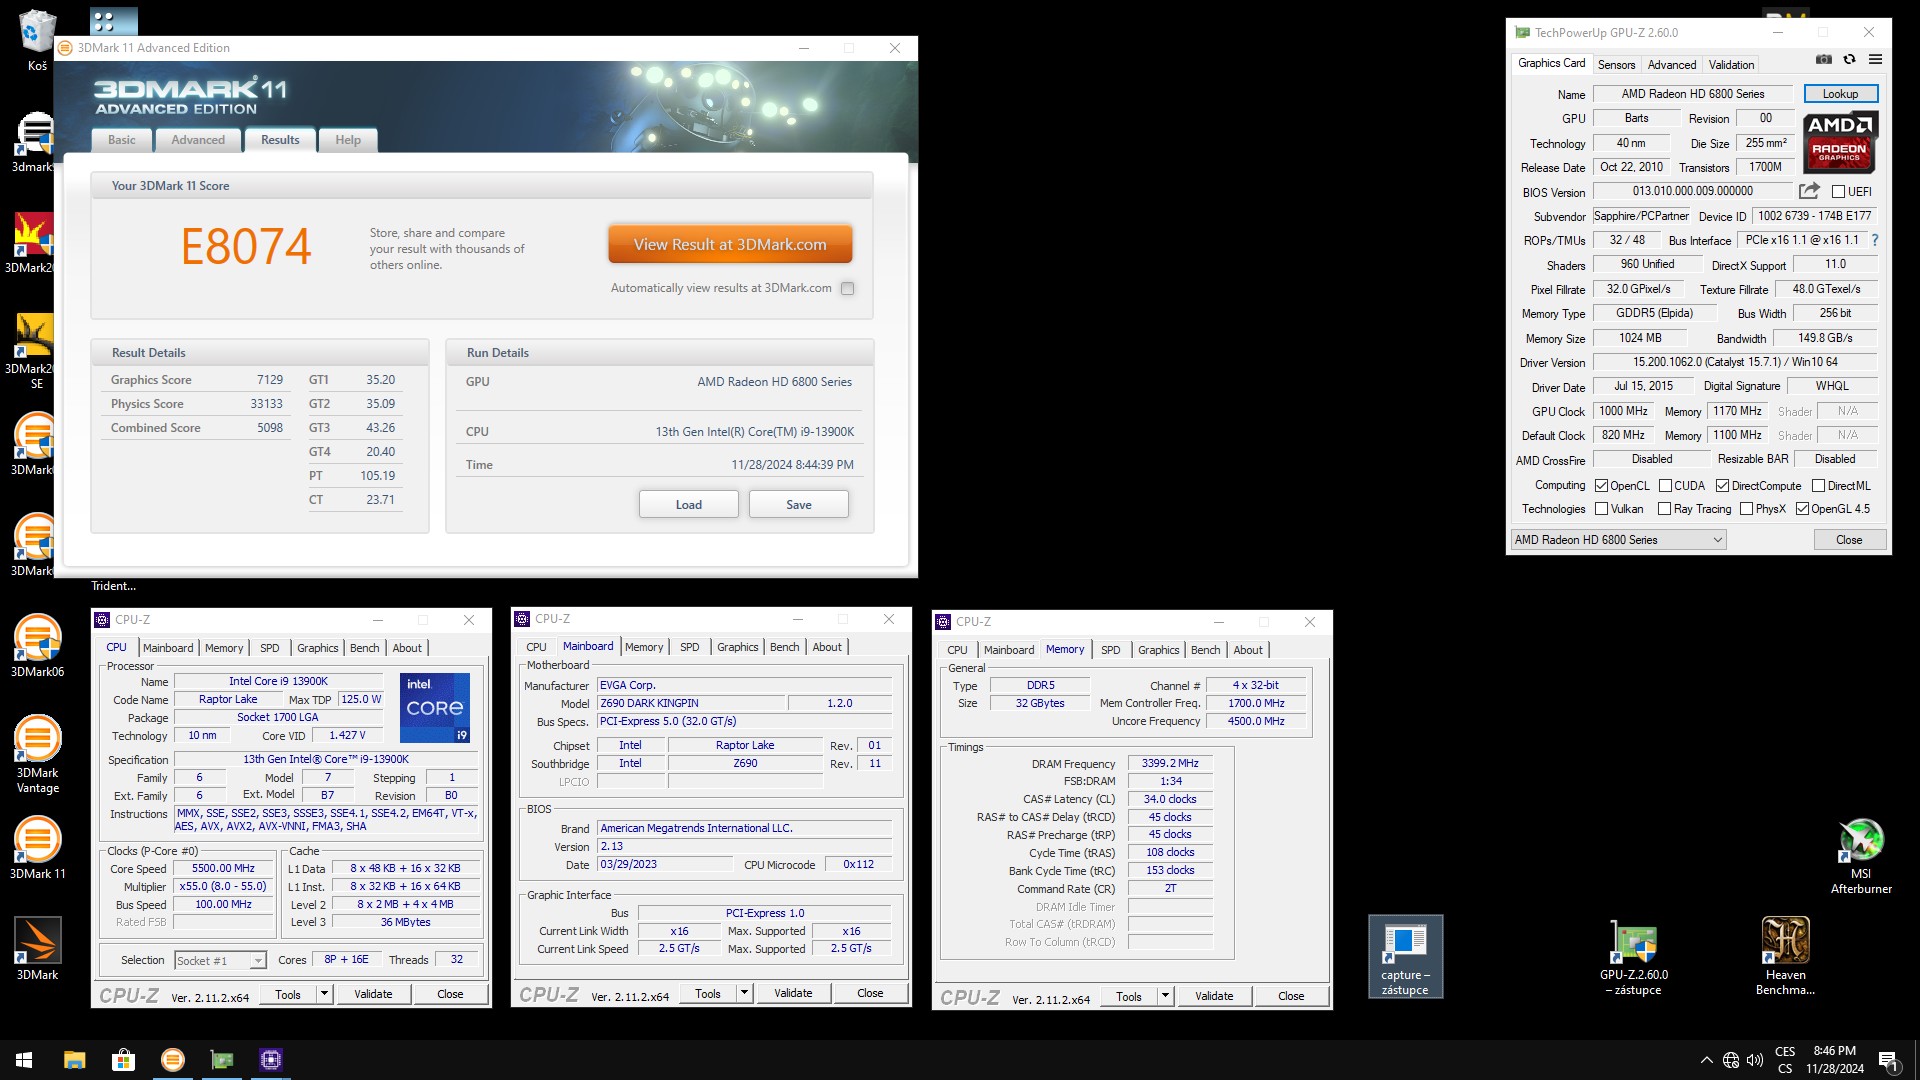Toggle the DirectML checkbox
The height and width of the screenshot is (1080, 1920).
point(1818,485)
